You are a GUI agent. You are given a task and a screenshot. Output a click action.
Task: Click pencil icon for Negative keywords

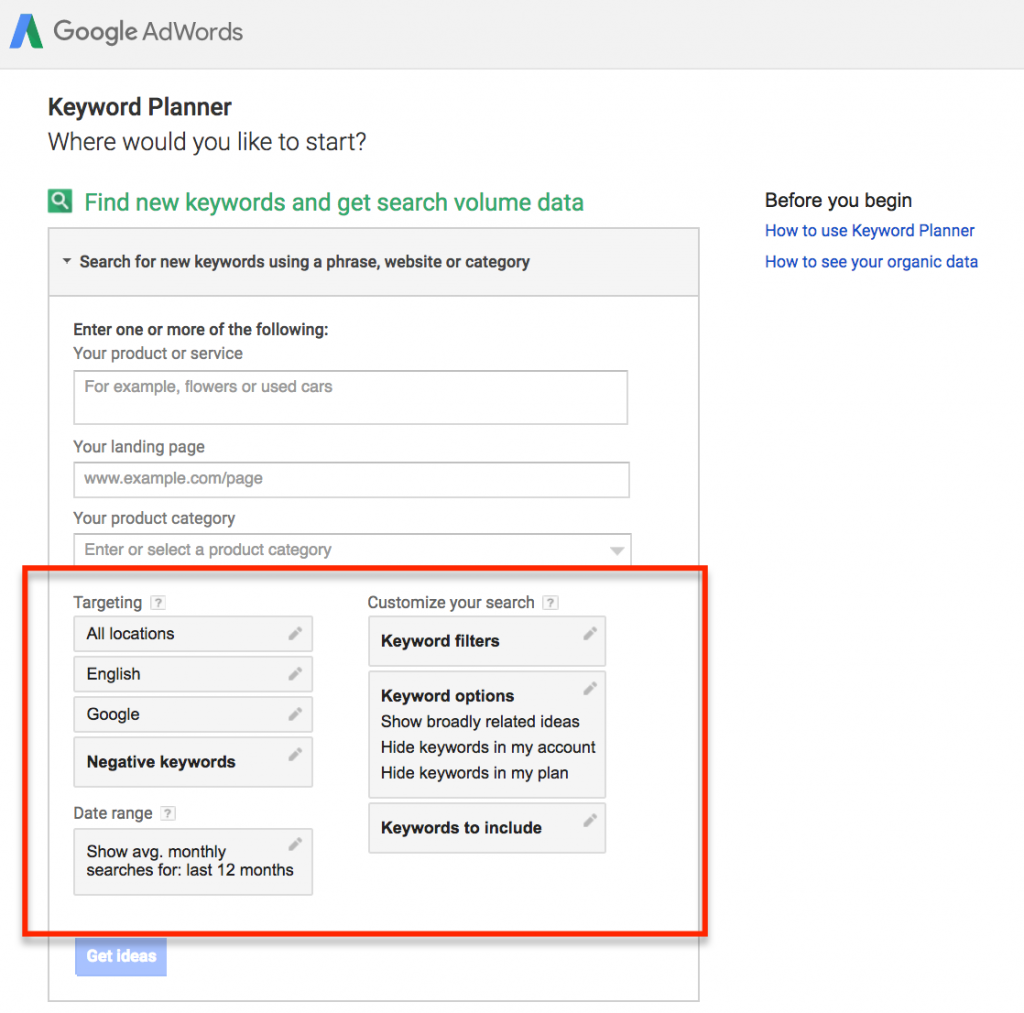(295, 754)
